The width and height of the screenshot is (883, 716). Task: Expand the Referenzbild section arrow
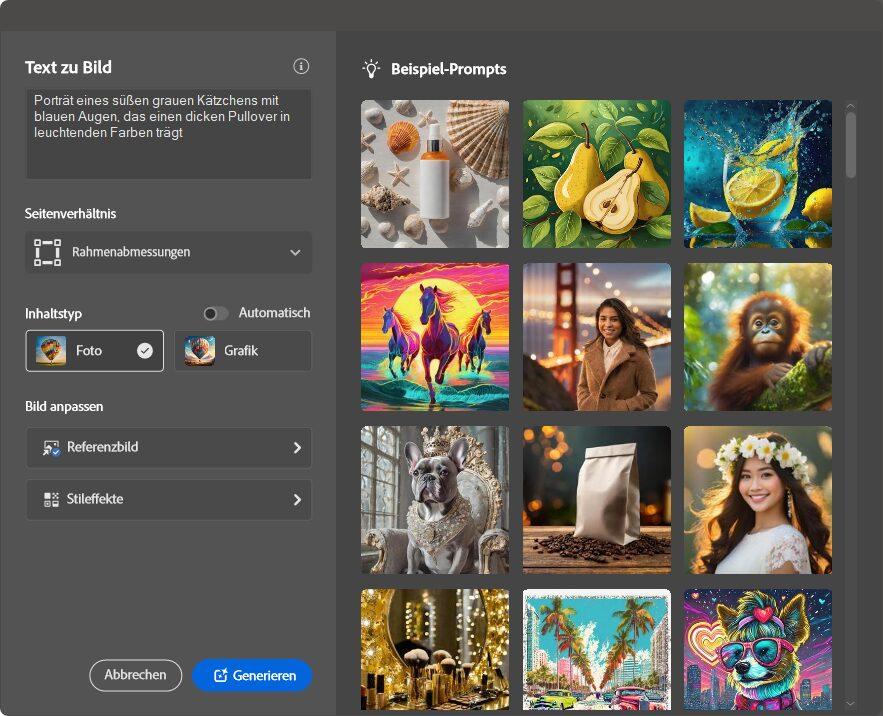coord(297,448)
